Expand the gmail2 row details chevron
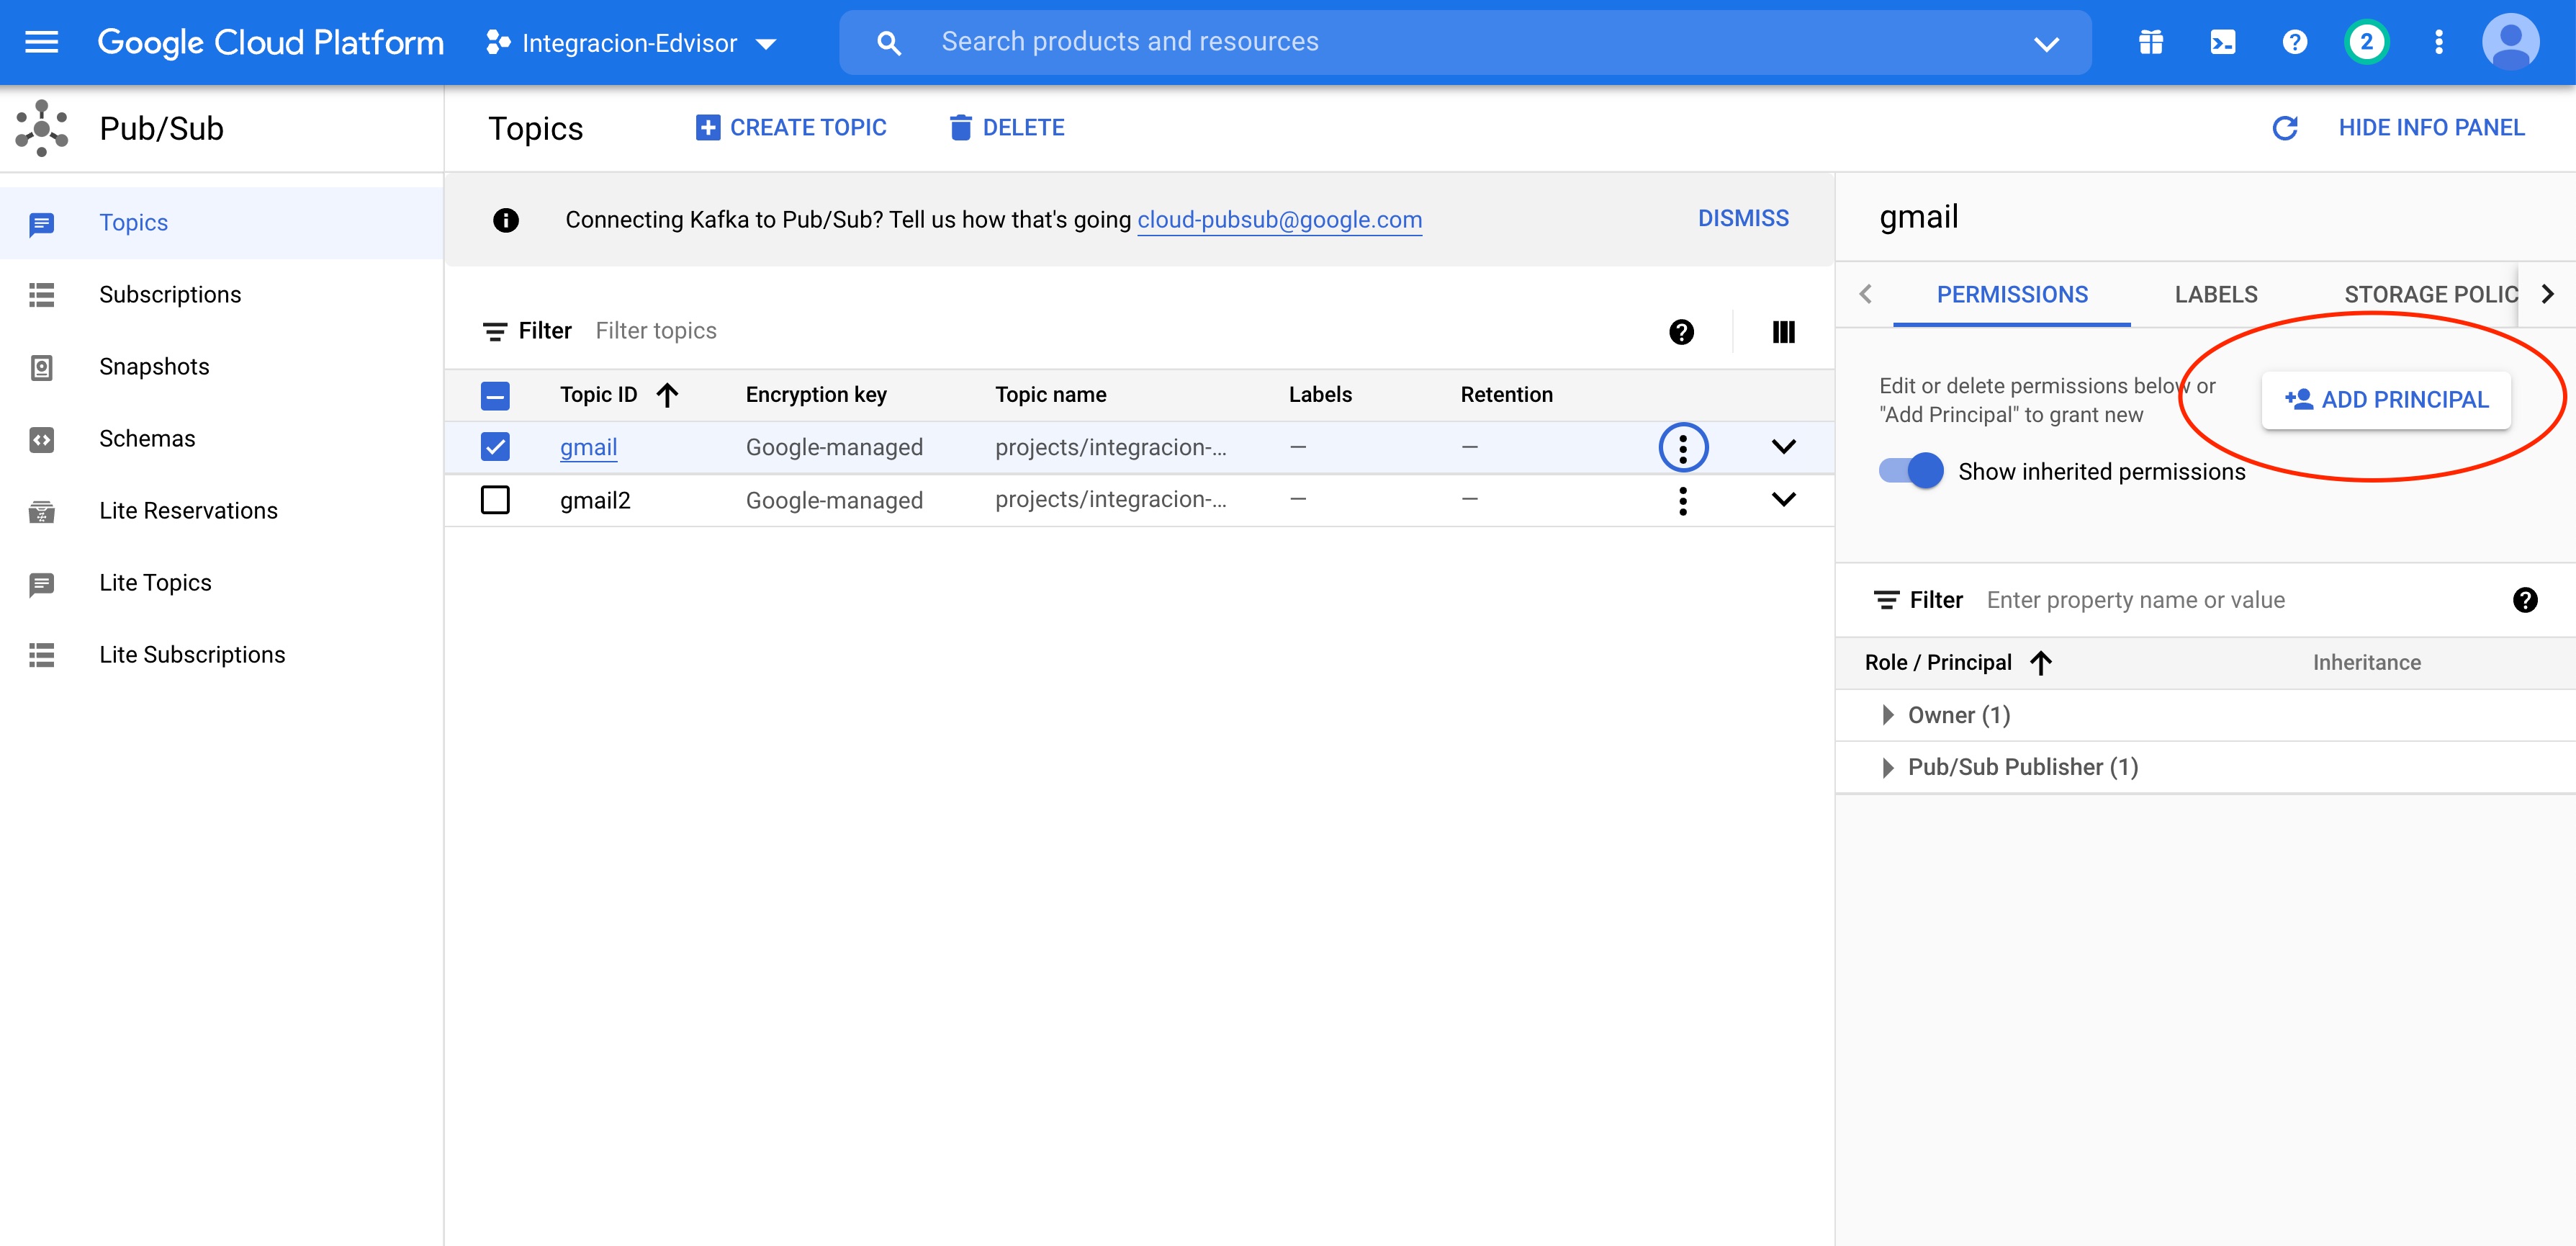2576x1246 pixels. [1783, 499]
